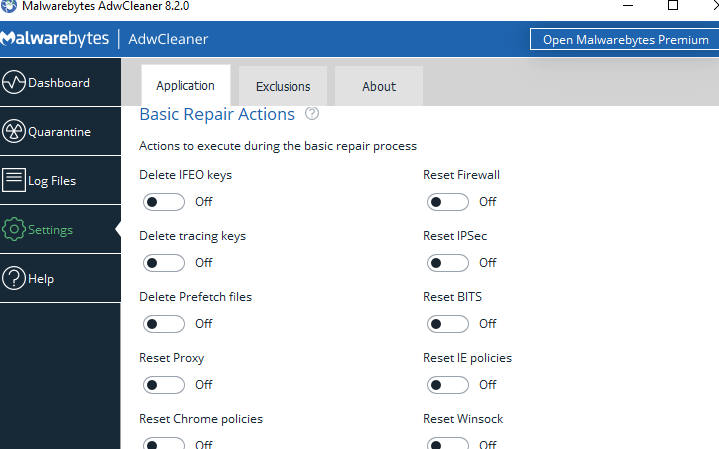719x449 pixels.
Task: Open the About tab
Action: coord(379,87)
